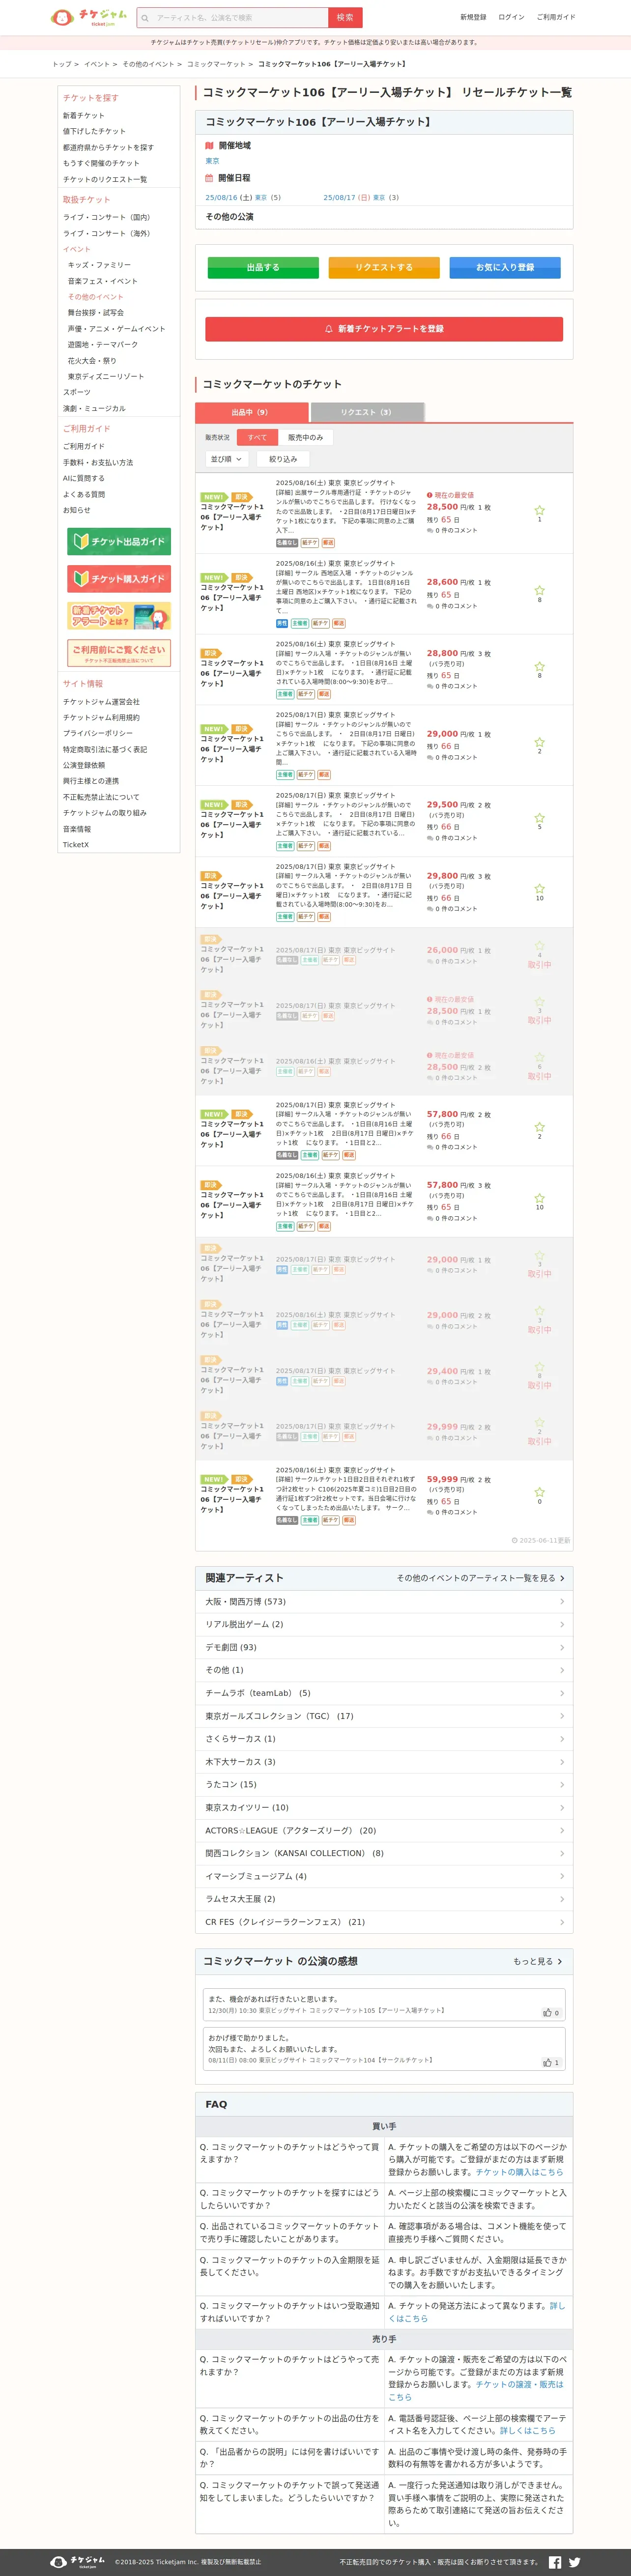Click チケットの譲渡・販売はこちら link in FAQ
The width and height of the screenshot is (631, 2576).
coord(476,2390)
